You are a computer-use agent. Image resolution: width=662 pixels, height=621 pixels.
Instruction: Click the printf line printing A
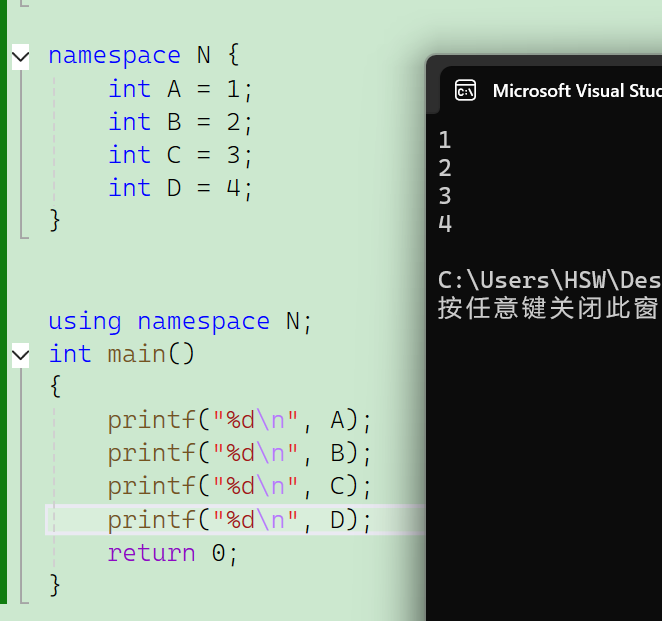[x=239, y=421]
